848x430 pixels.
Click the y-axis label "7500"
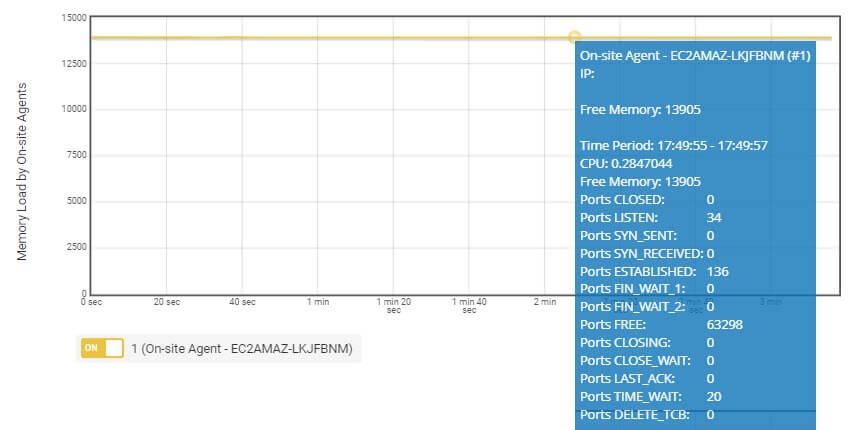pos(76,155)
